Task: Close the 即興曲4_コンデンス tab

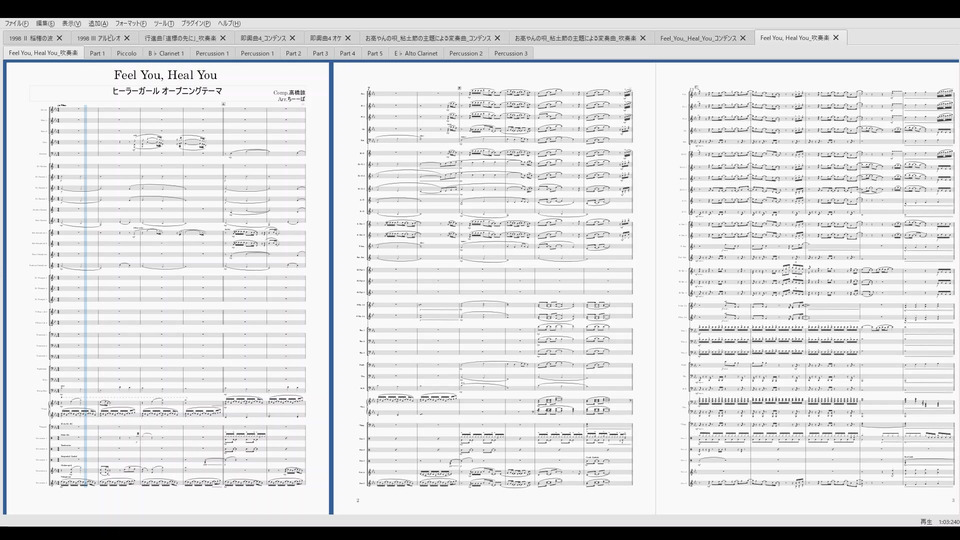Action: point(292,38)
